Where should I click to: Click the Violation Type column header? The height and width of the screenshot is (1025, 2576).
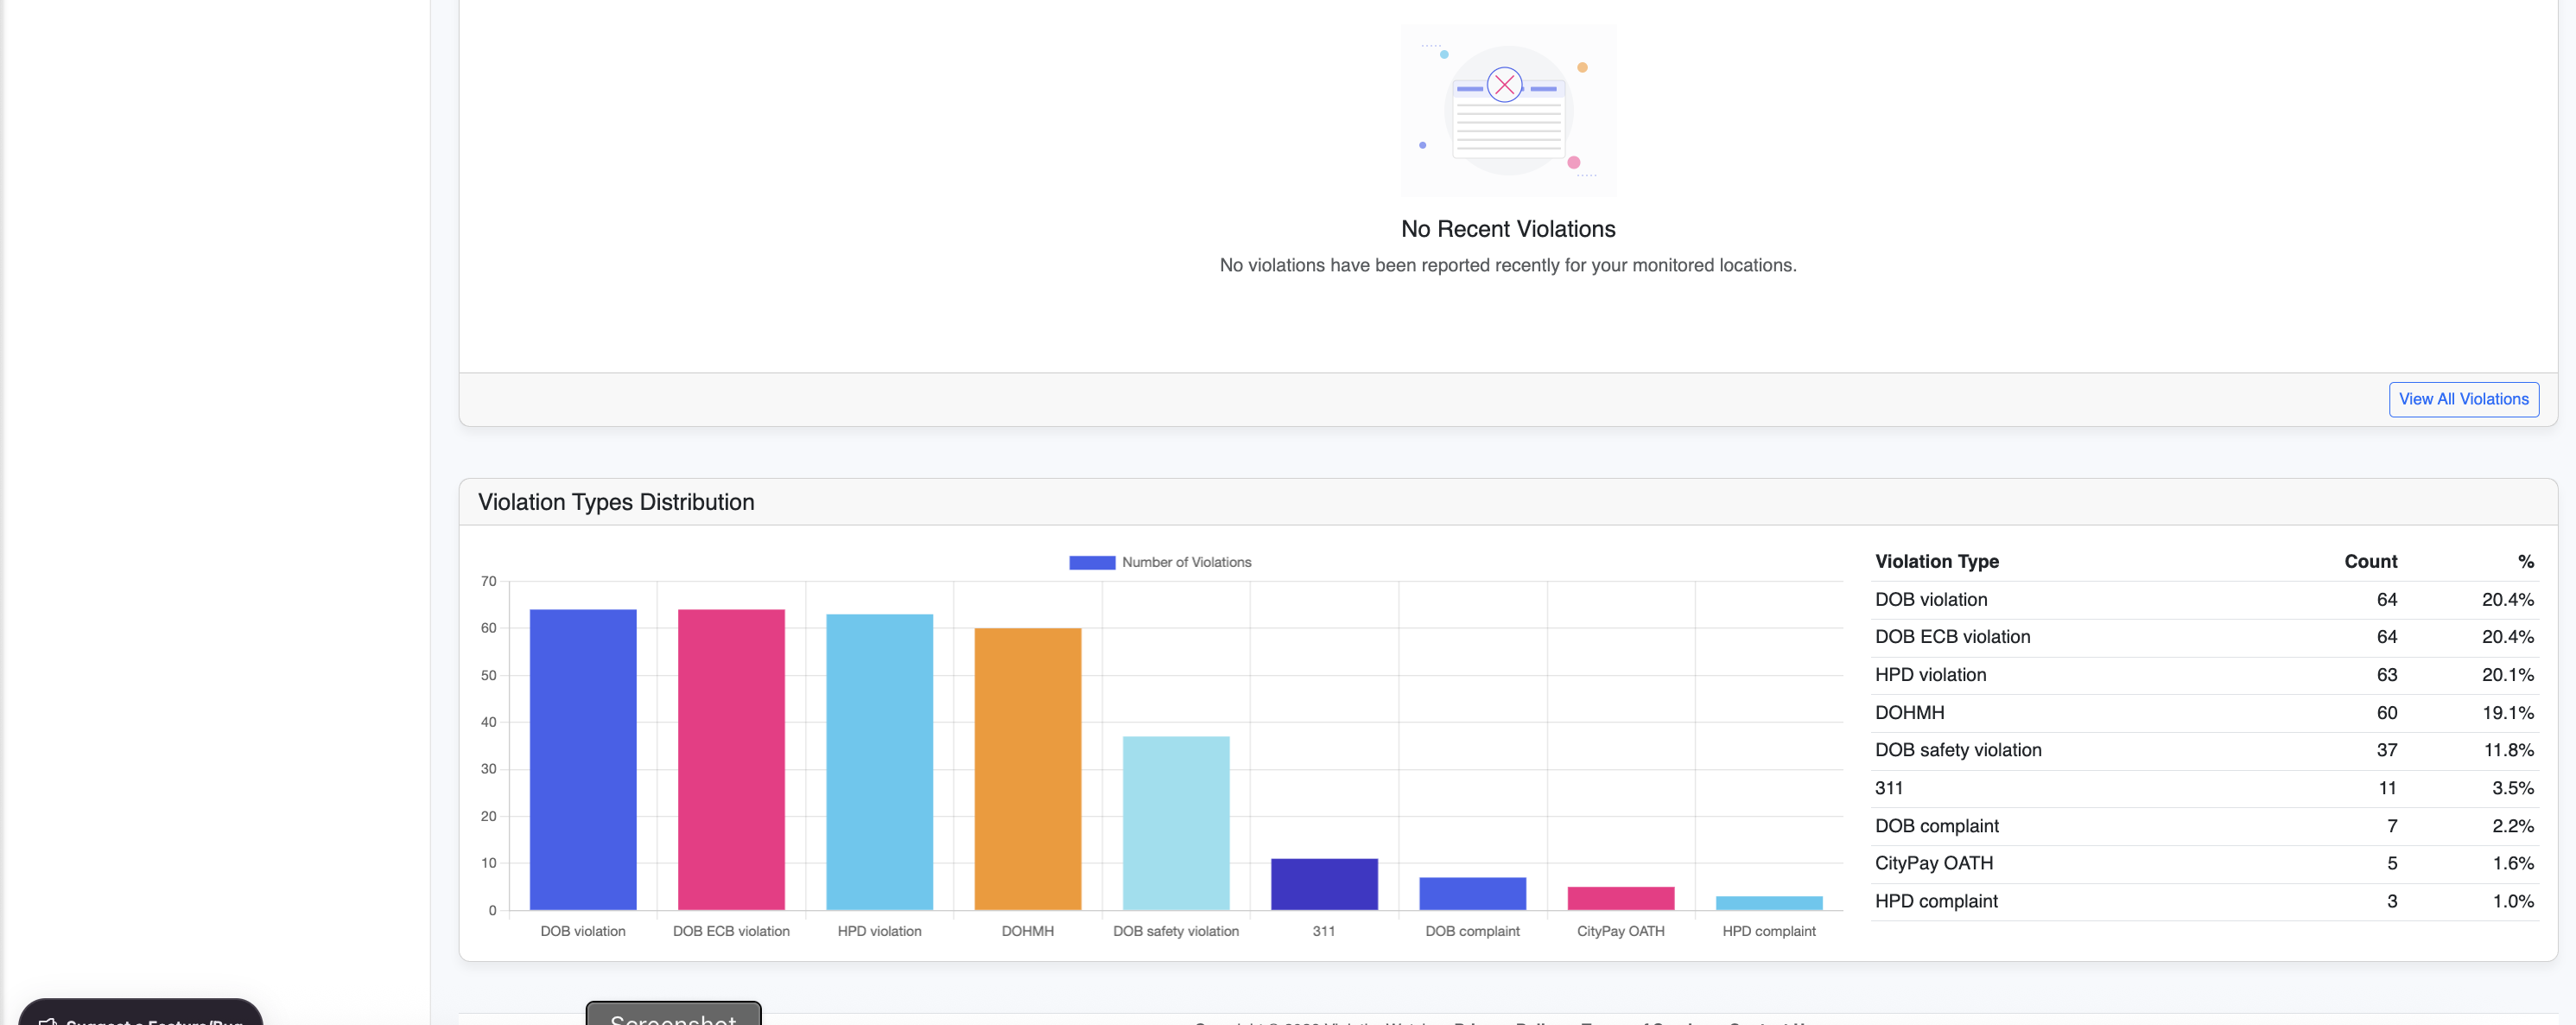pyautogui.click(x=1936, y=561)
